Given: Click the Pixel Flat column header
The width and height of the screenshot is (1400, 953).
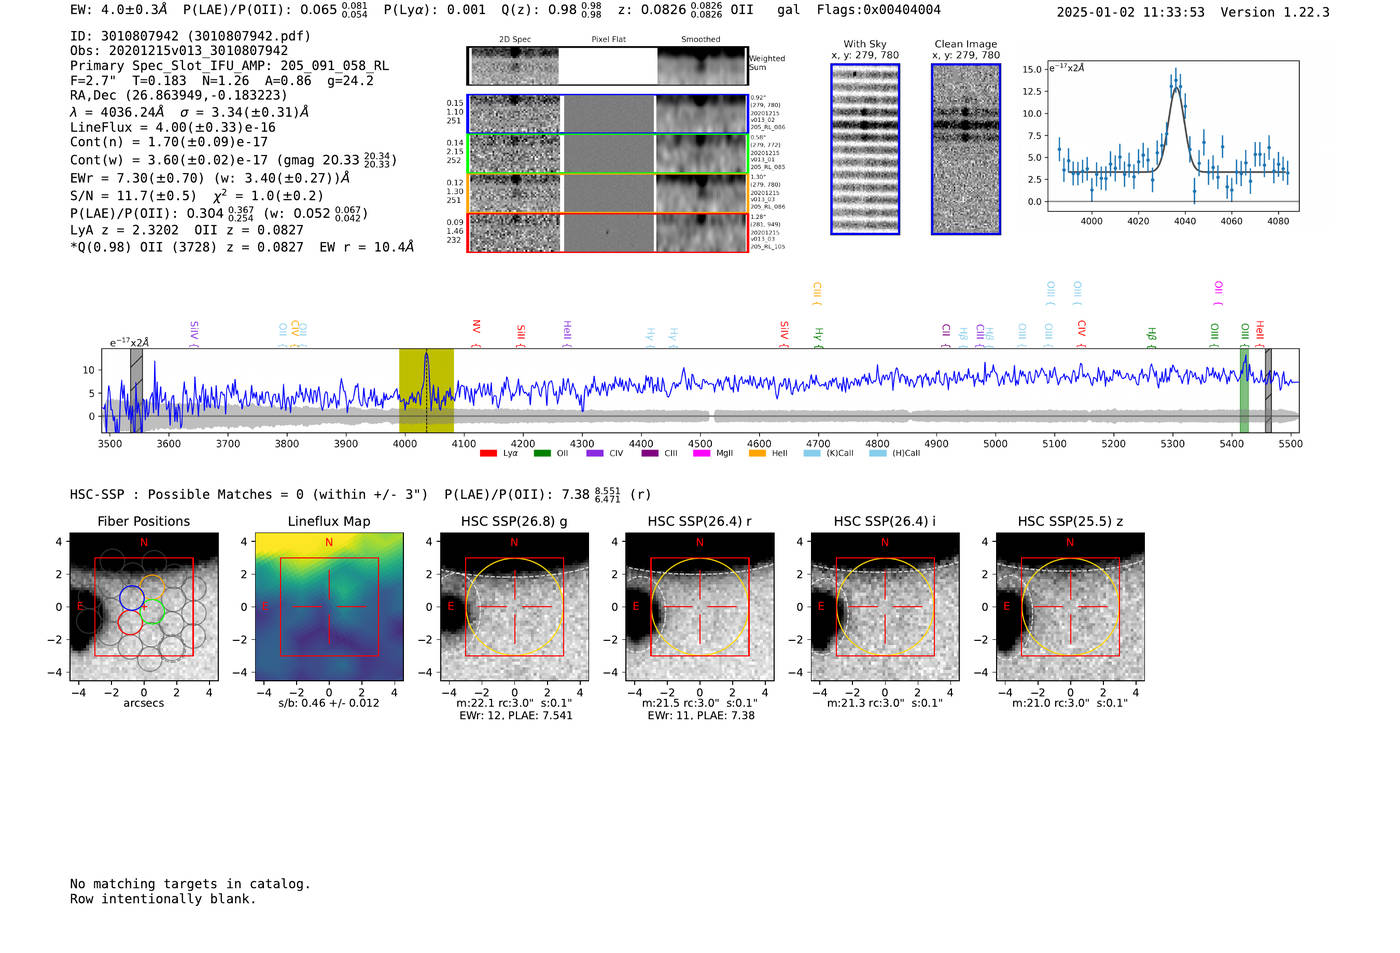Looking at the screenshot, I should 608,40.
